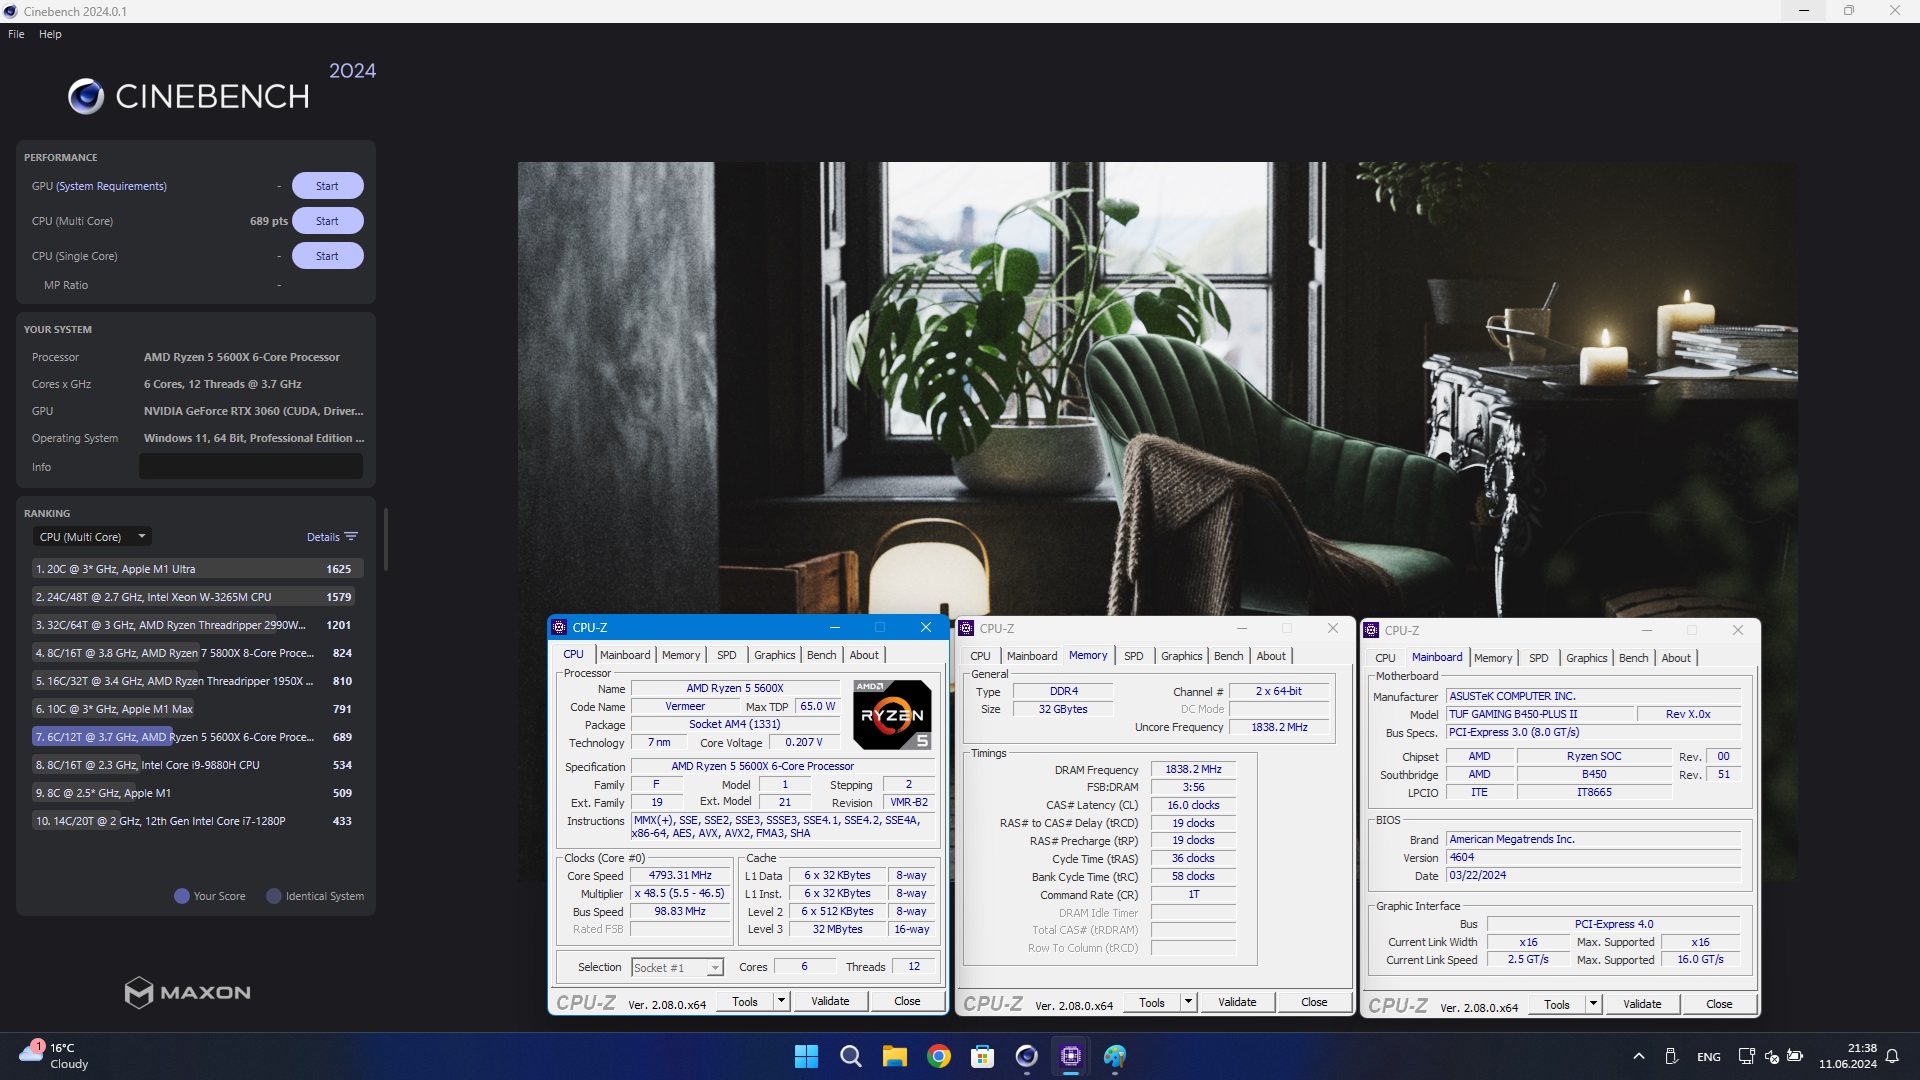Click DRAM Frequency 1838.2 MHz value
This screenshot has width=1920, height=1080.
coord(1193,769)
